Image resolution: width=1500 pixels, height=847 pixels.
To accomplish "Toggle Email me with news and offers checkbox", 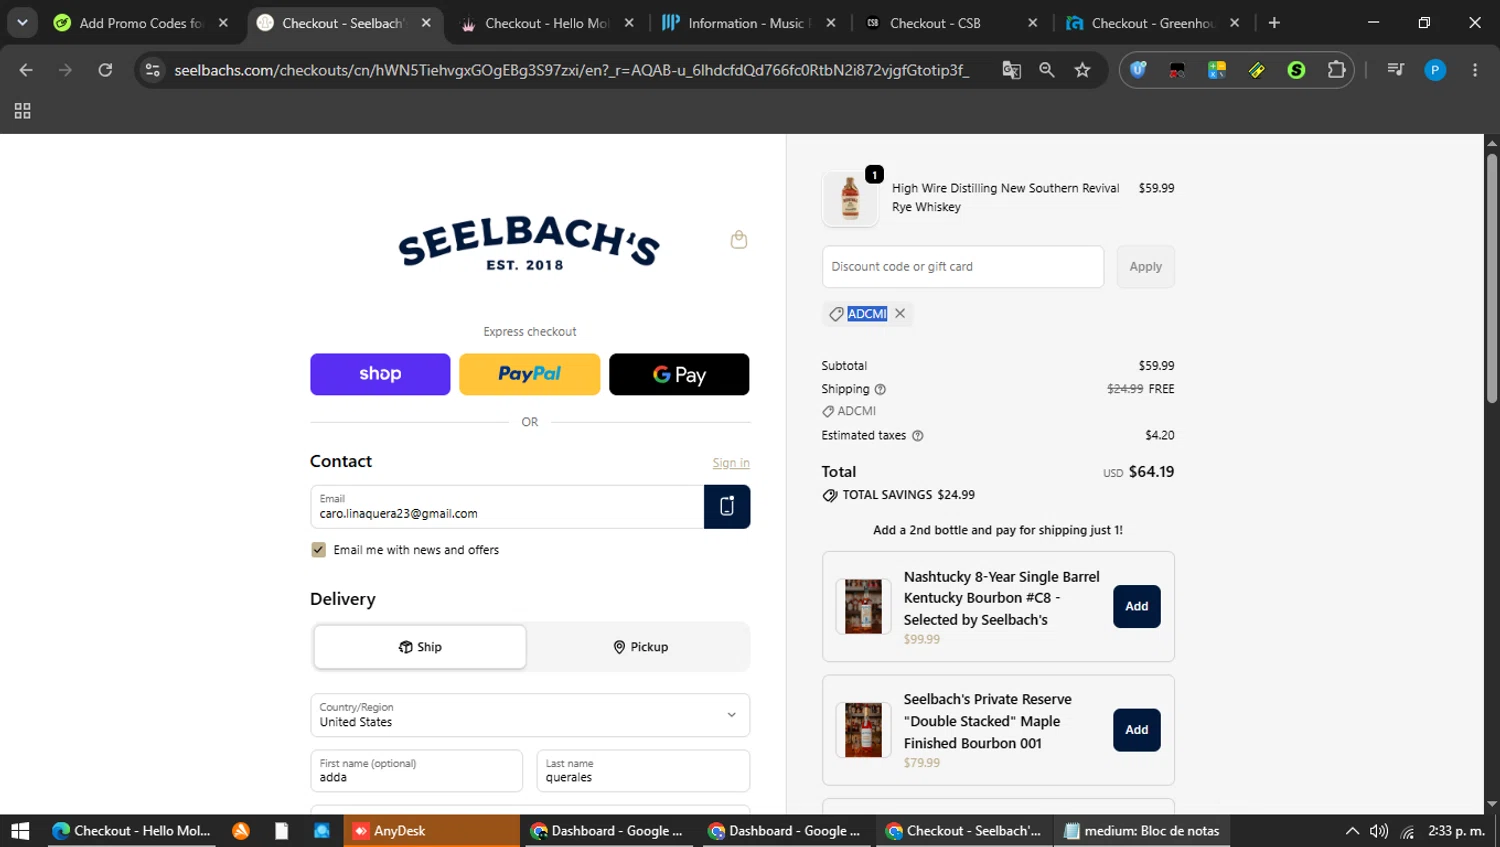I will pos(318,550).
